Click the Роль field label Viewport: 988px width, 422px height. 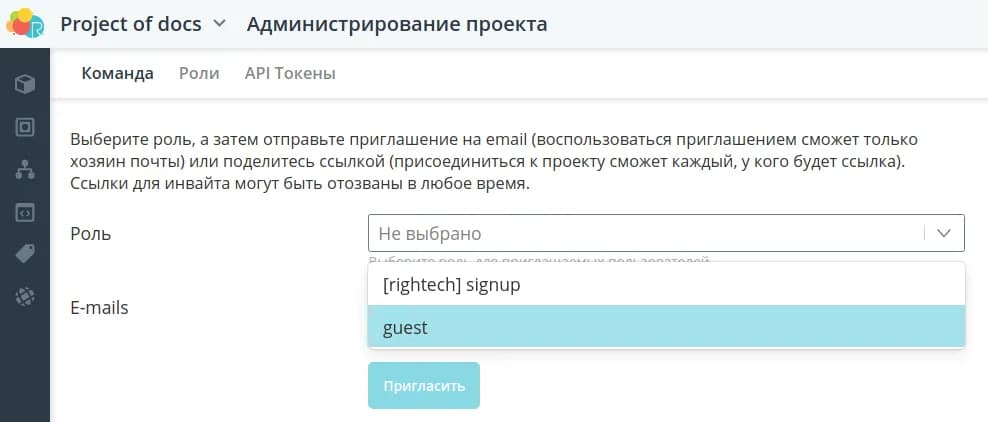91,233
